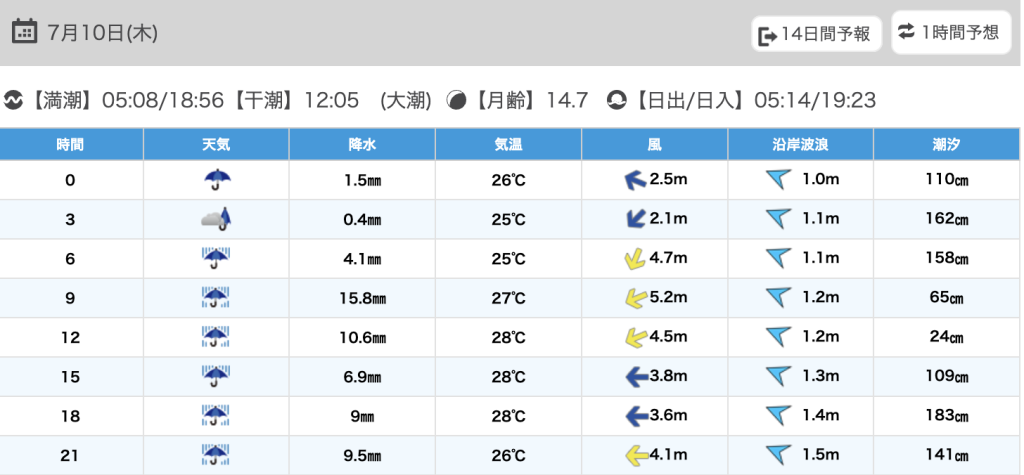Click the 天気 column header
The height and width of the screenshot is (475, 1024).
pos(216,145)
